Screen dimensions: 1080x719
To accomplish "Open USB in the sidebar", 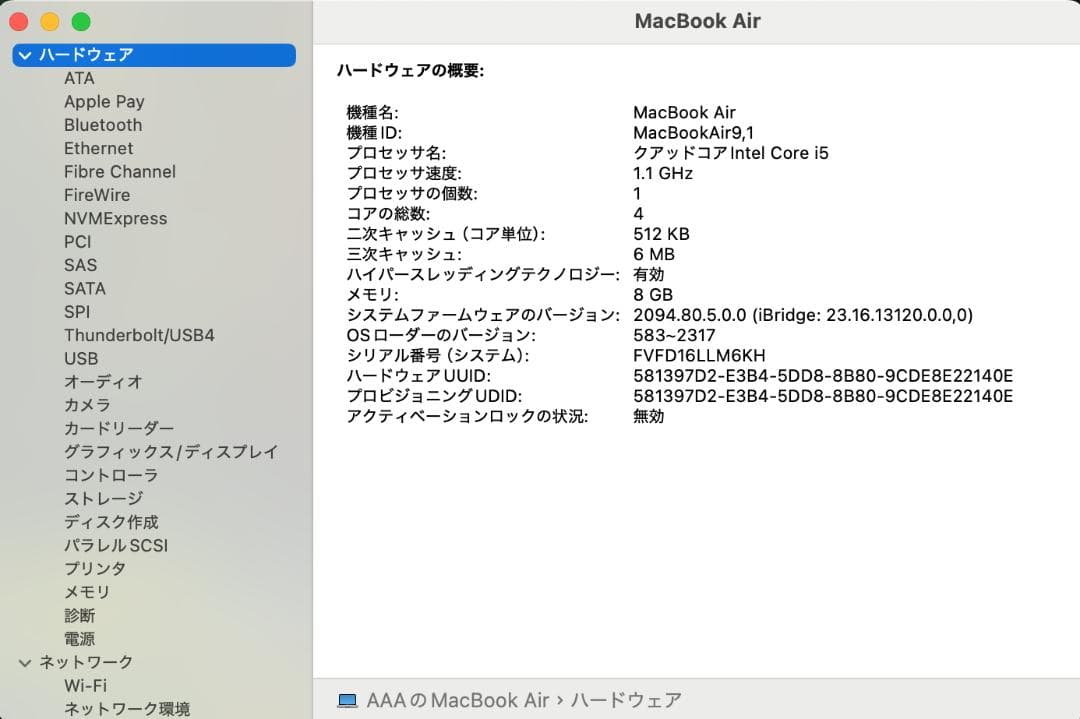I will [x=81, y=359].
